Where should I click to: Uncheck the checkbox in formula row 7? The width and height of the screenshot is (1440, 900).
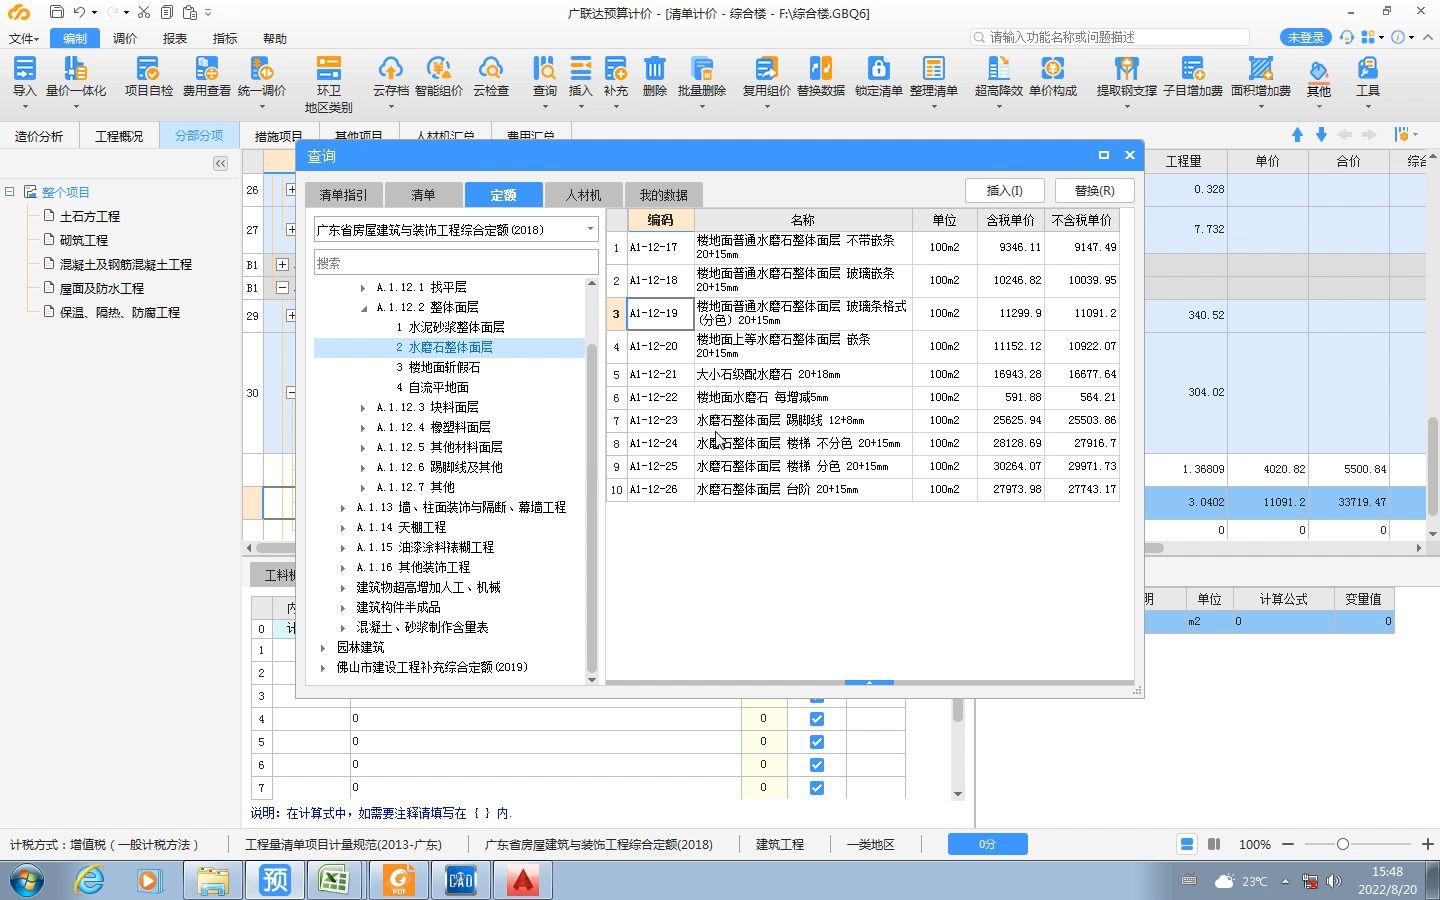[x=816, y=787]
